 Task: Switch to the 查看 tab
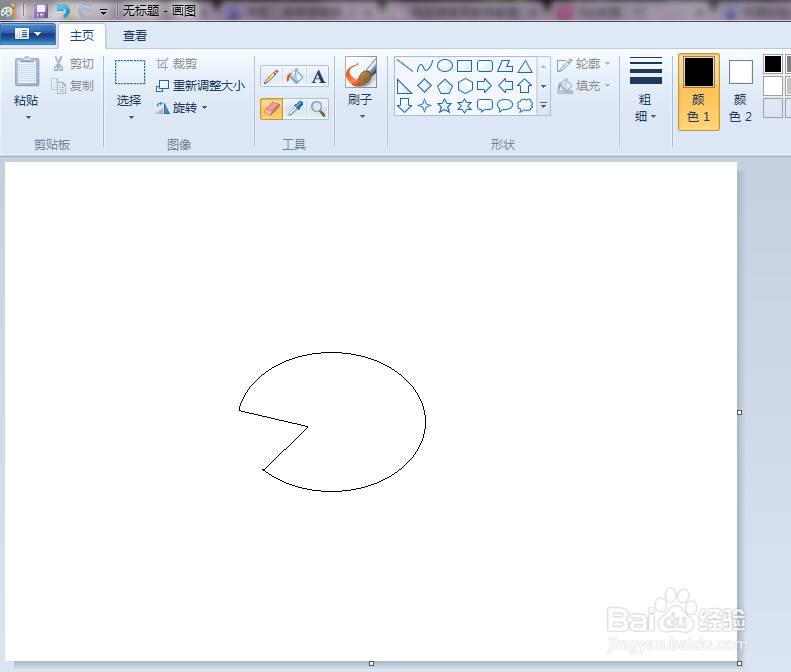(135, 36)
